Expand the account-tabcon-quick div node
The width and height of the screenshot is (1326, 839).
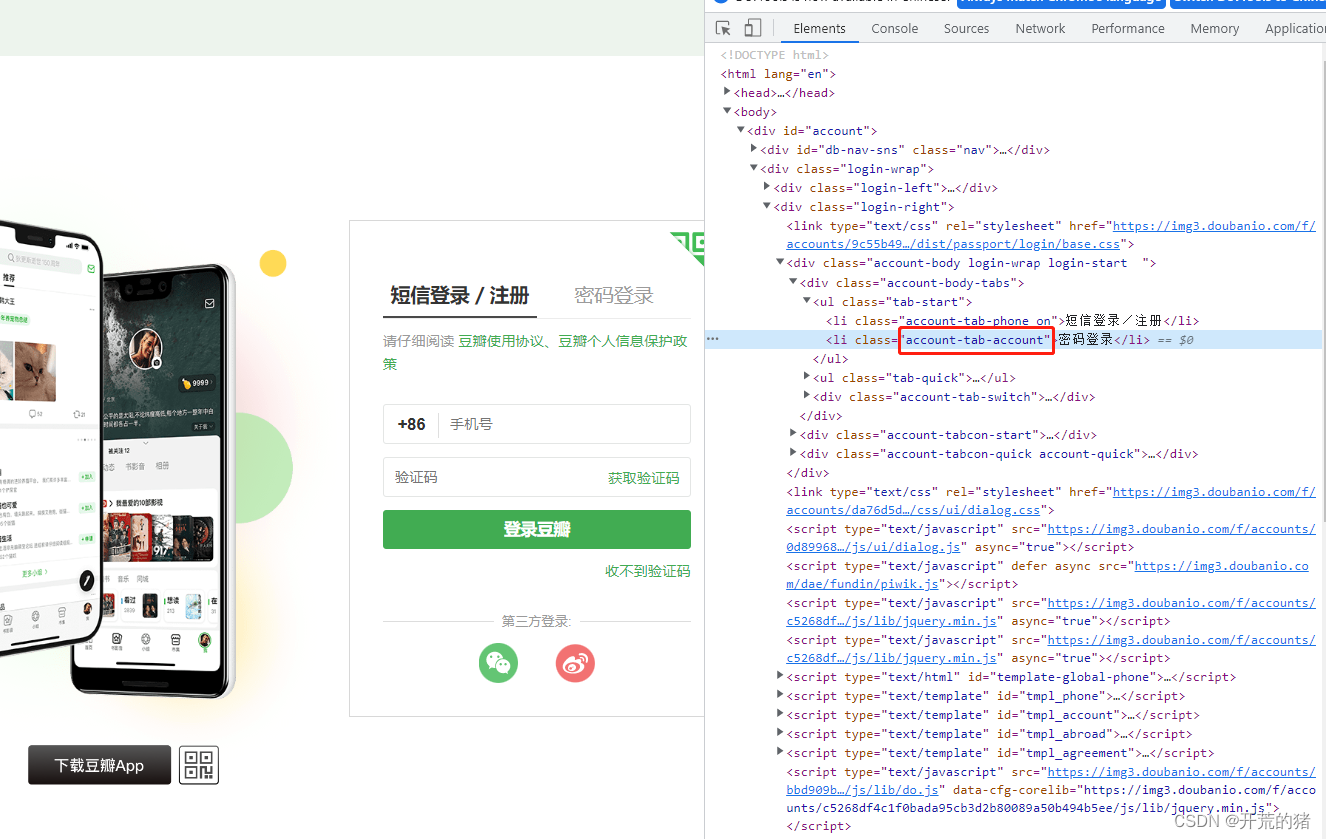793,454
